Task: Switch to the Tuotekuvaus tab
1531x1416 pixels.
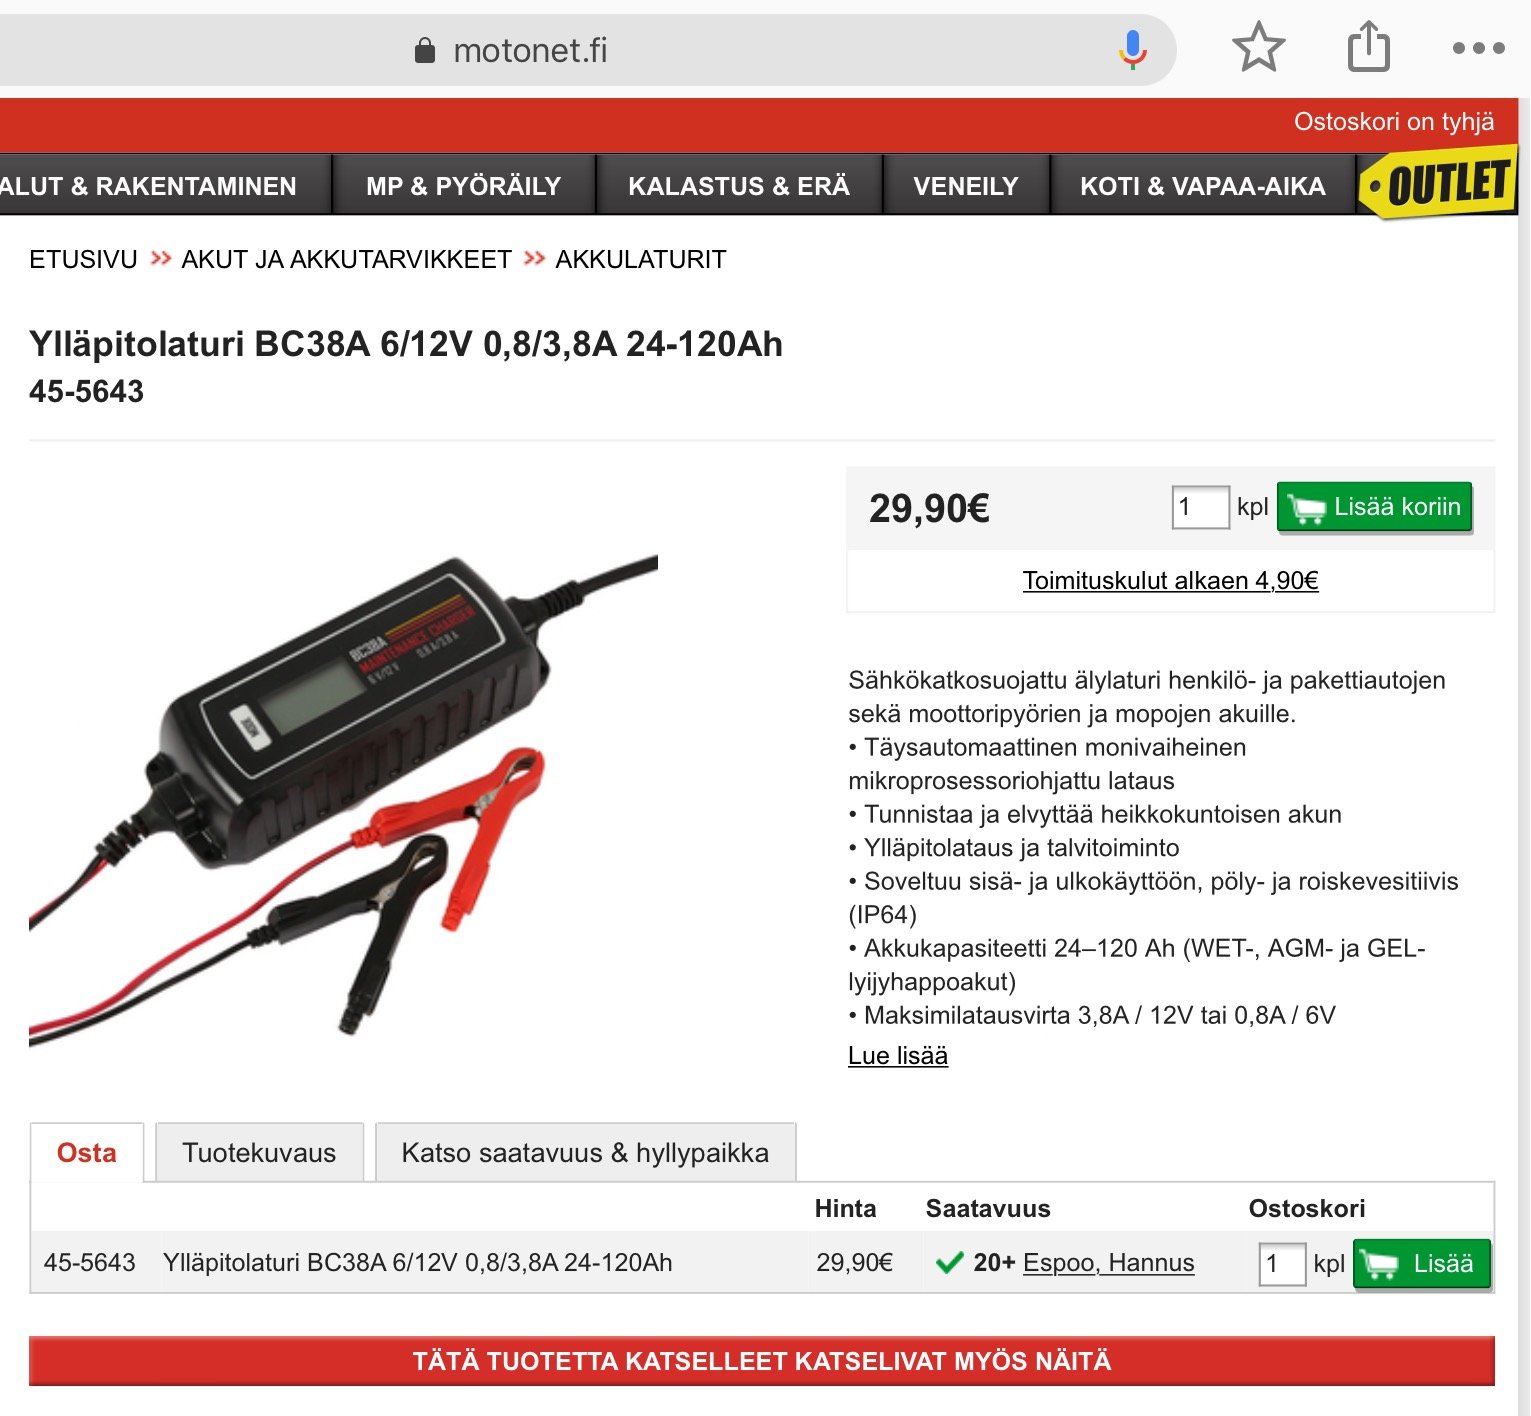Action: (x=259, y=1153)
